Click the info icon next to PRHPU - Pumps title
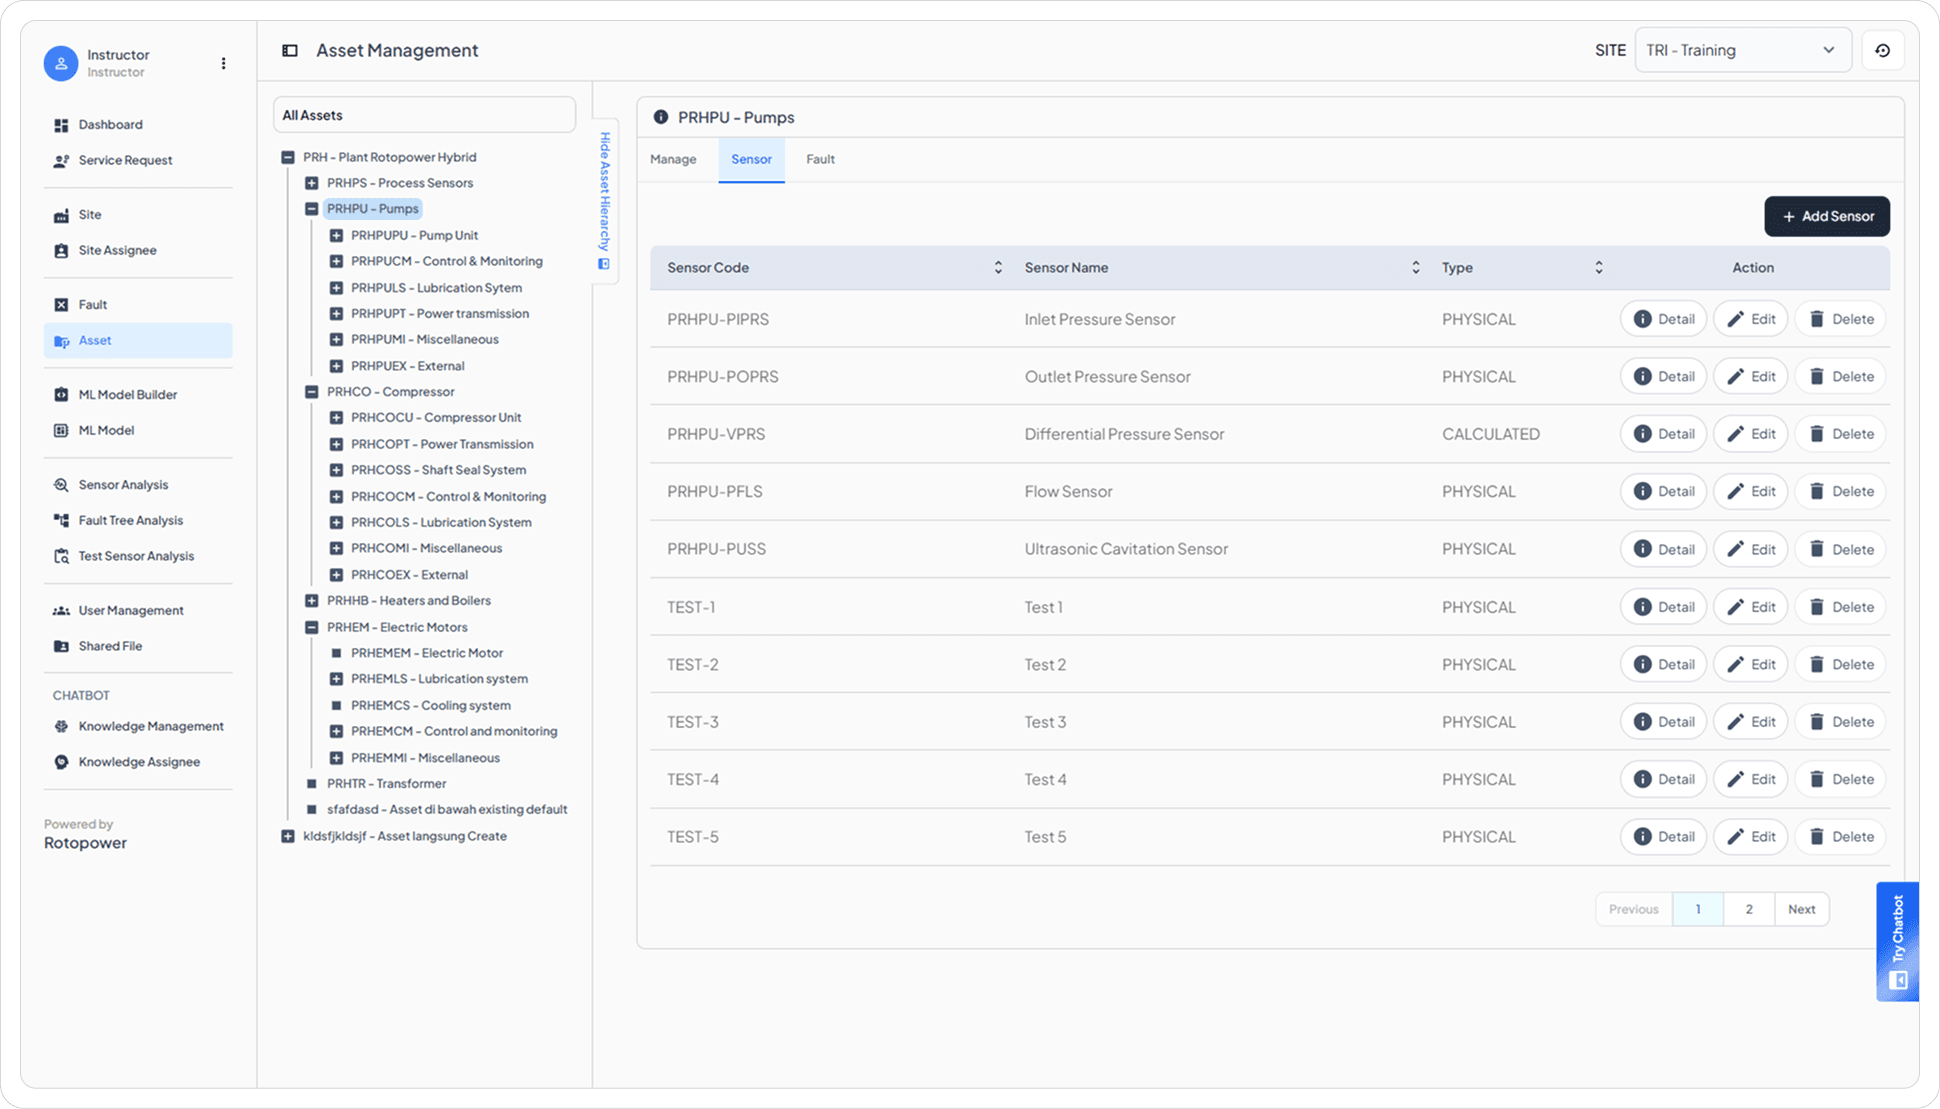 pos(660,117)
